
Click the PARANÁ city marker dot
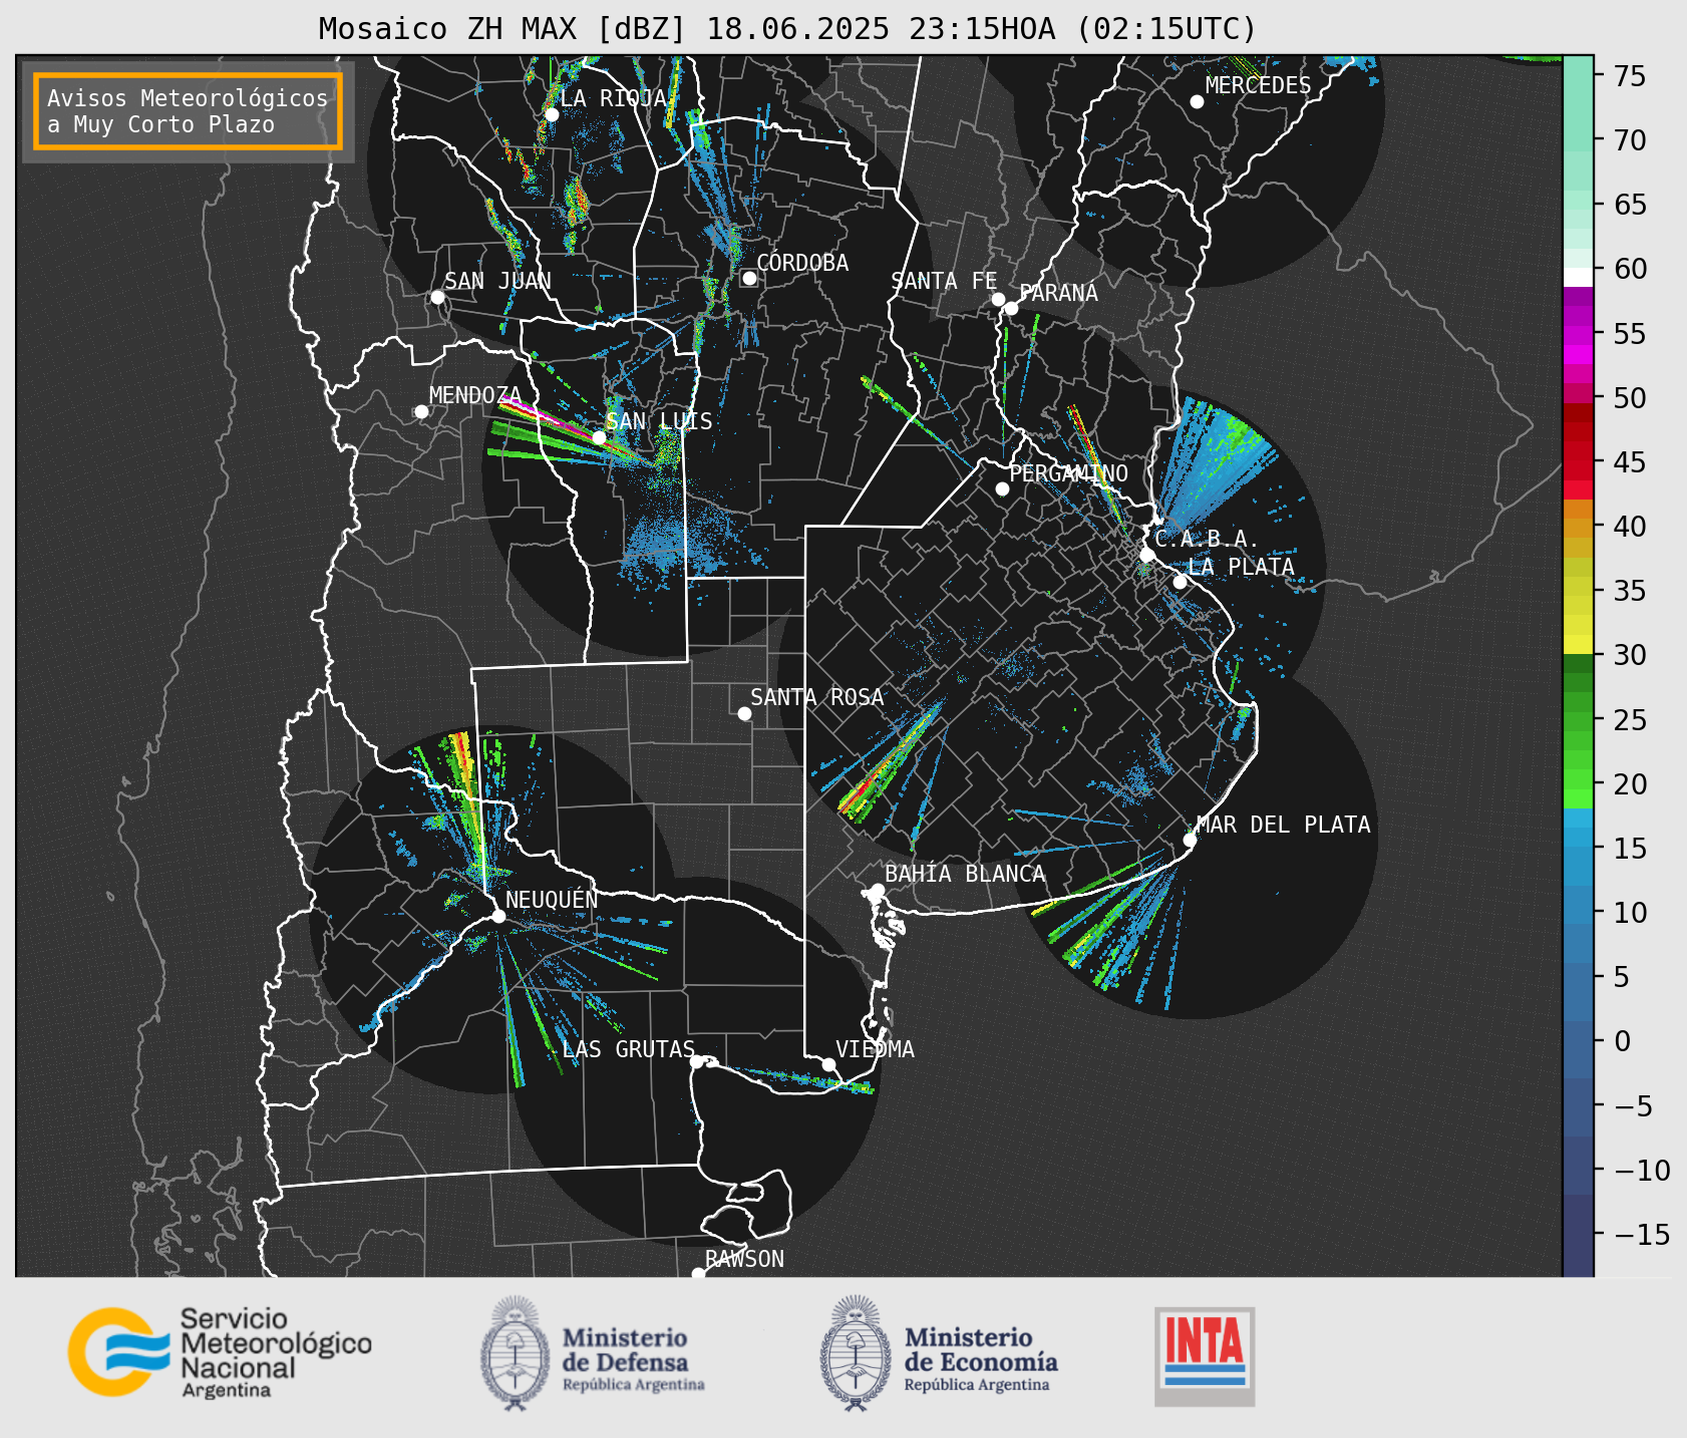click(1011, 308)
